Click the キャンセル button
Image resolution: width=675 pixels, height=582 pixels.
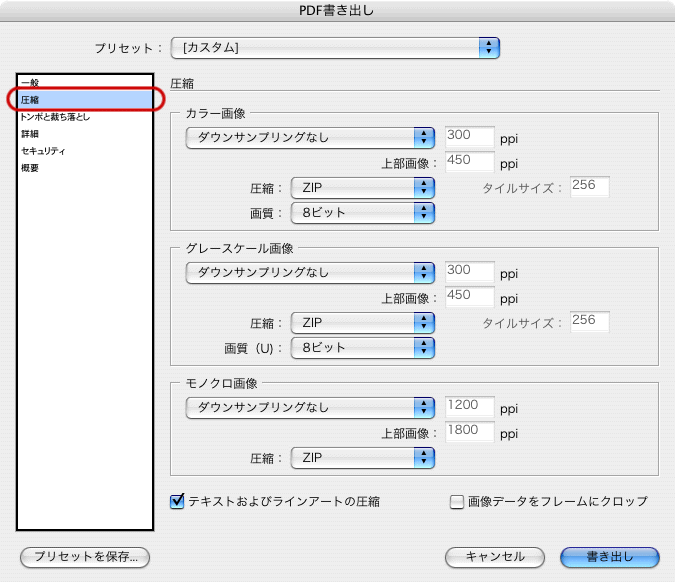pos(495,557)
